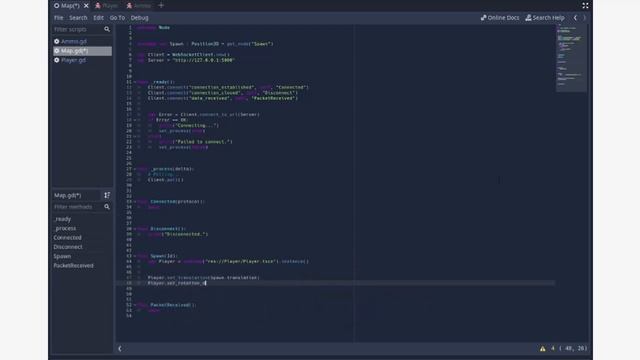Open the File menu
Image resolution: width=640 pixels, height=360 pixels.
pos(59,18)
